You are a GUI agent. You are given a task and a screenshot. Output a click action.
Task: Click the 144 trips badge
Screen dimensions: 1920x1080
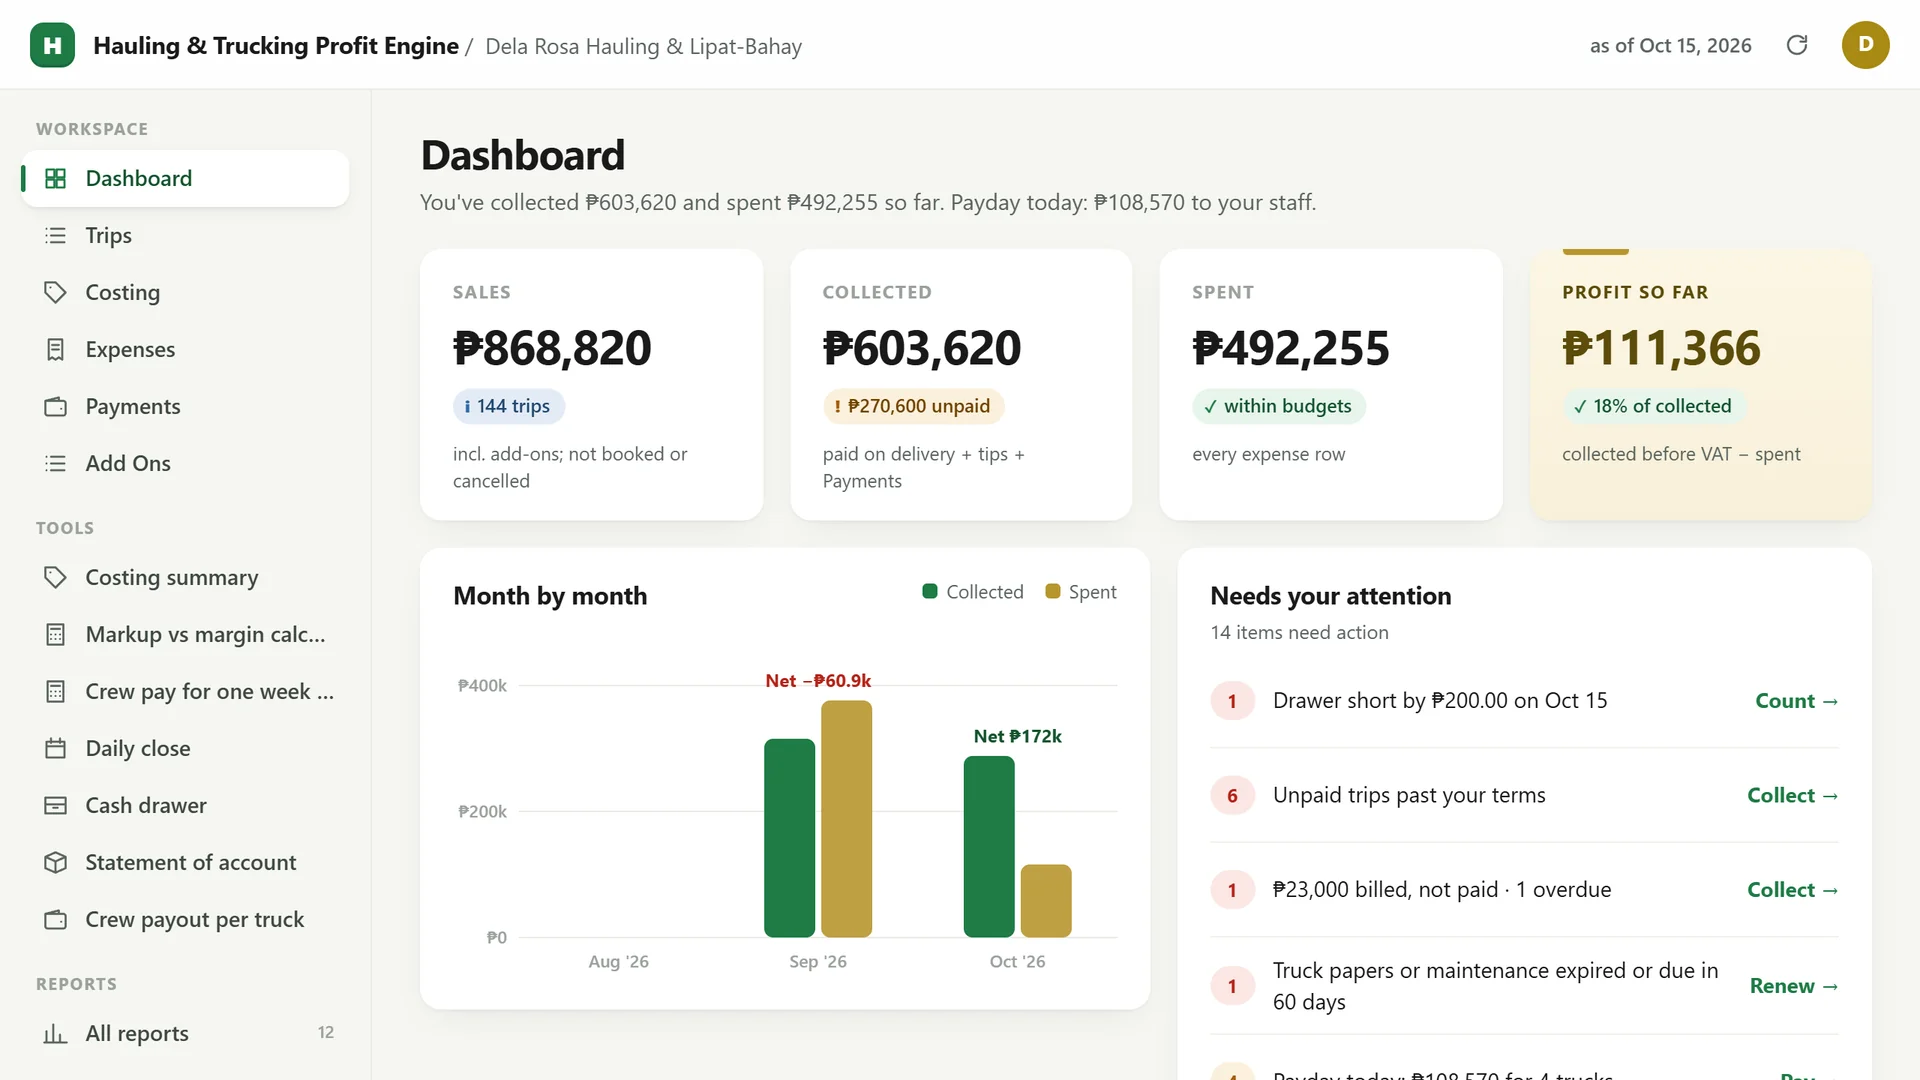[508, 406]
